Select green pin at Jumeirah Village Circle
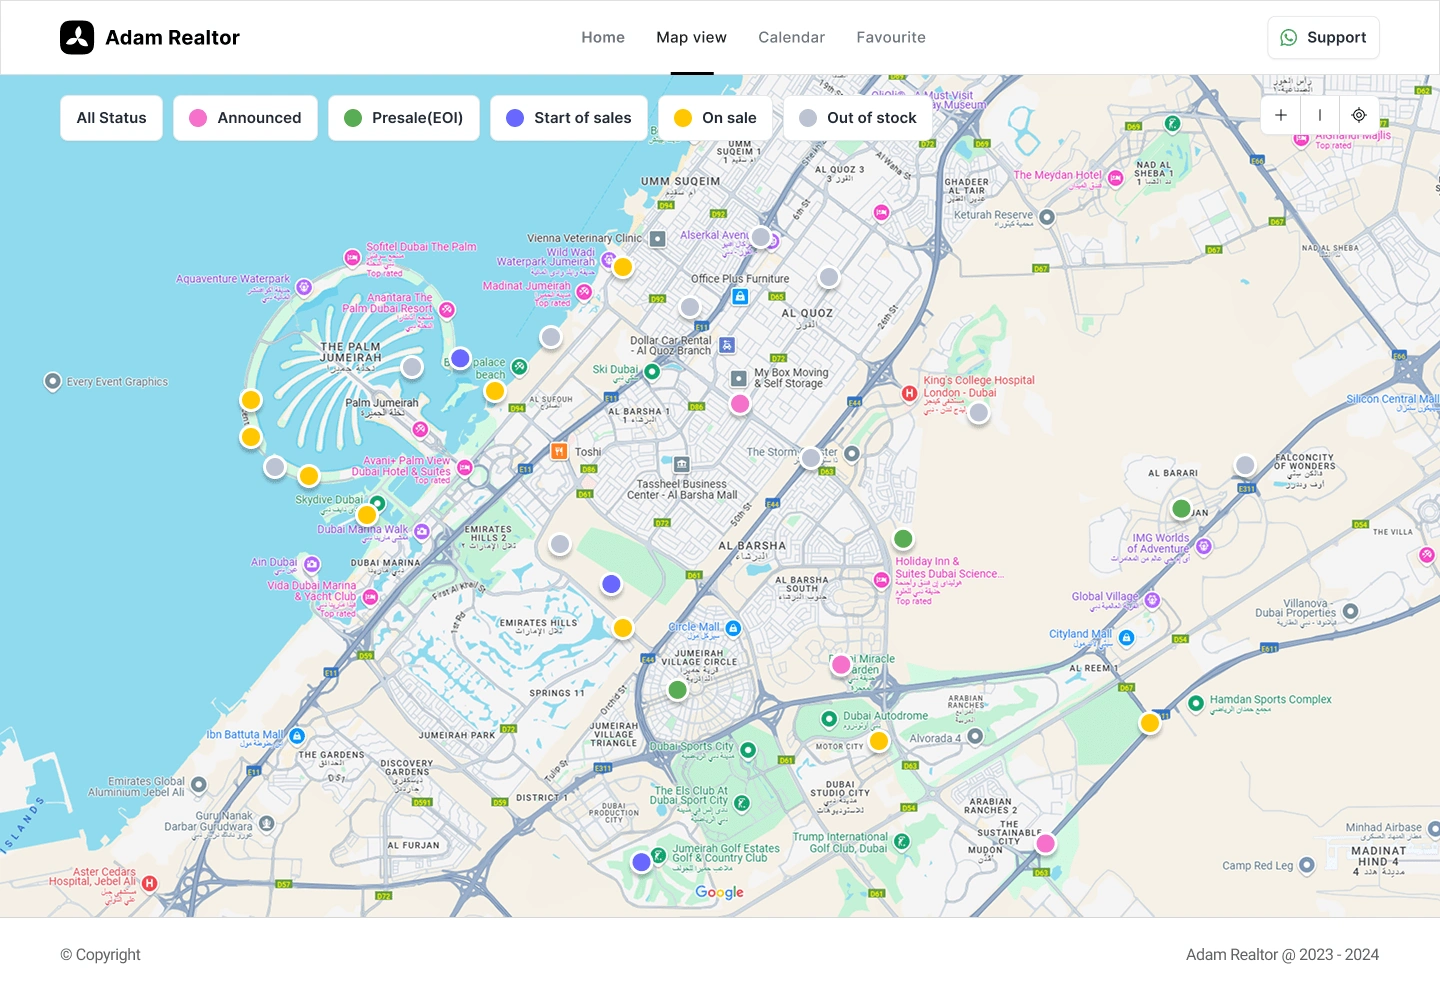This screenshot has width=1440, height=993. (x=678, y=690)
